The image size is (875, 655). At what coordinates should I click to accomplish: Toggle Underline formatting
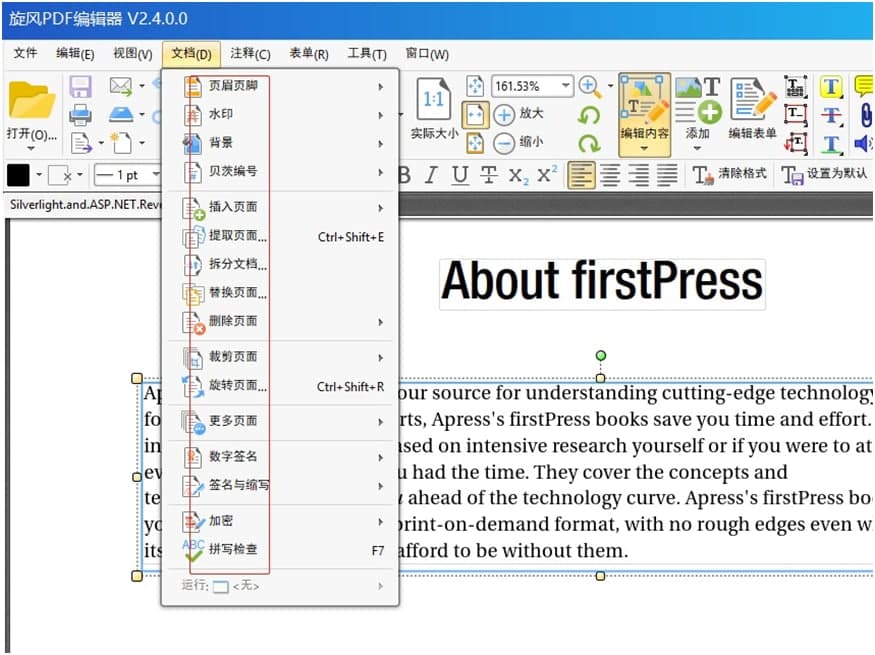coord(460,175)
